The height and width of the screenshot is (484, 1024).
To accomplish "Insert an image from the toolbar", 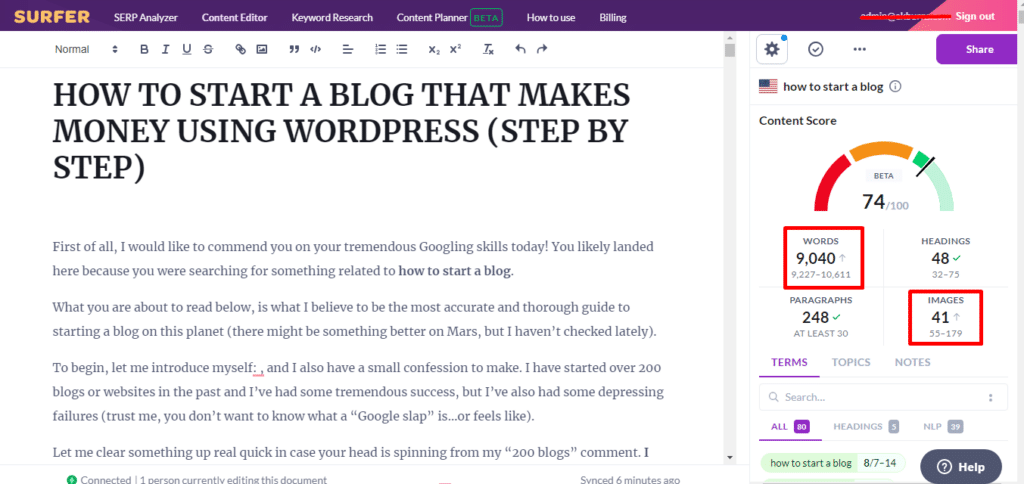I will point(261,49).
